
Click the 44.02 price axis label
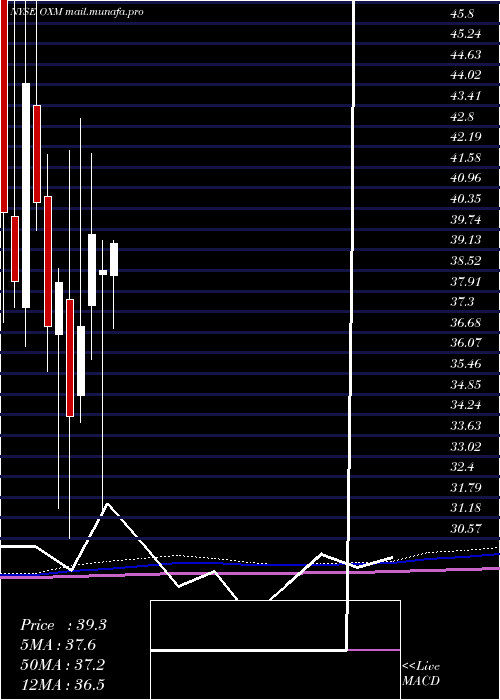(466, 75)
